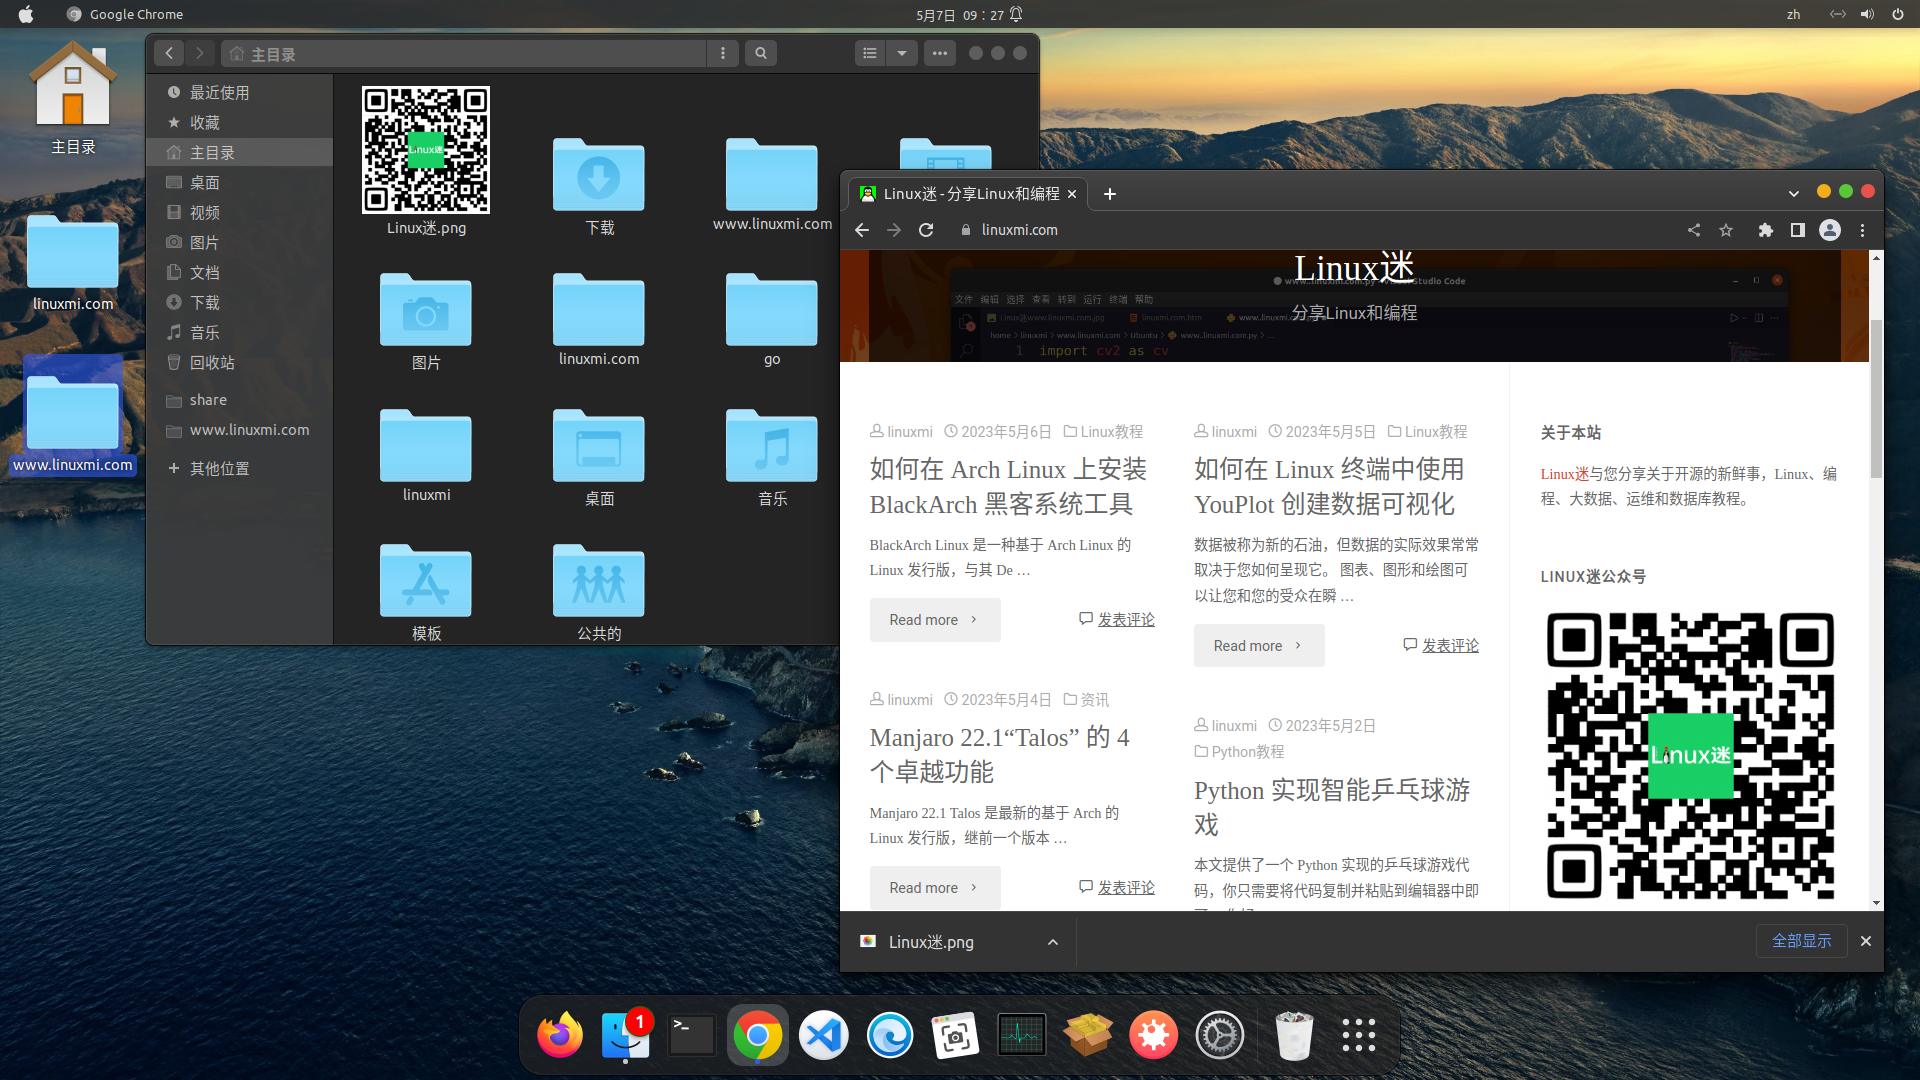Image resolution: width=1920 pixels, height=1080 pixels.
Task: Go back in file manager
Action: [x=169, y=53]
